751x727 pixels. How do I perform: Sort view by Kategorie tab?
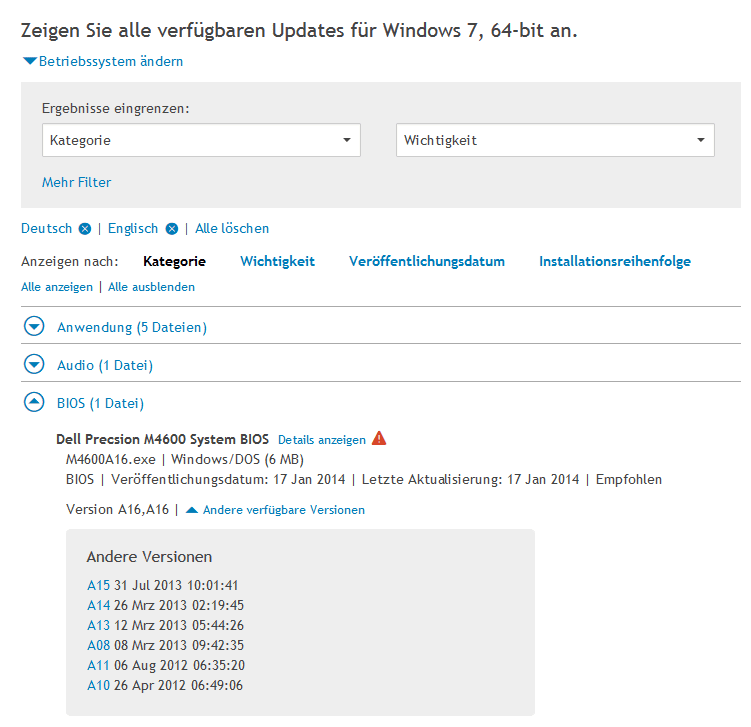[174, 261]
